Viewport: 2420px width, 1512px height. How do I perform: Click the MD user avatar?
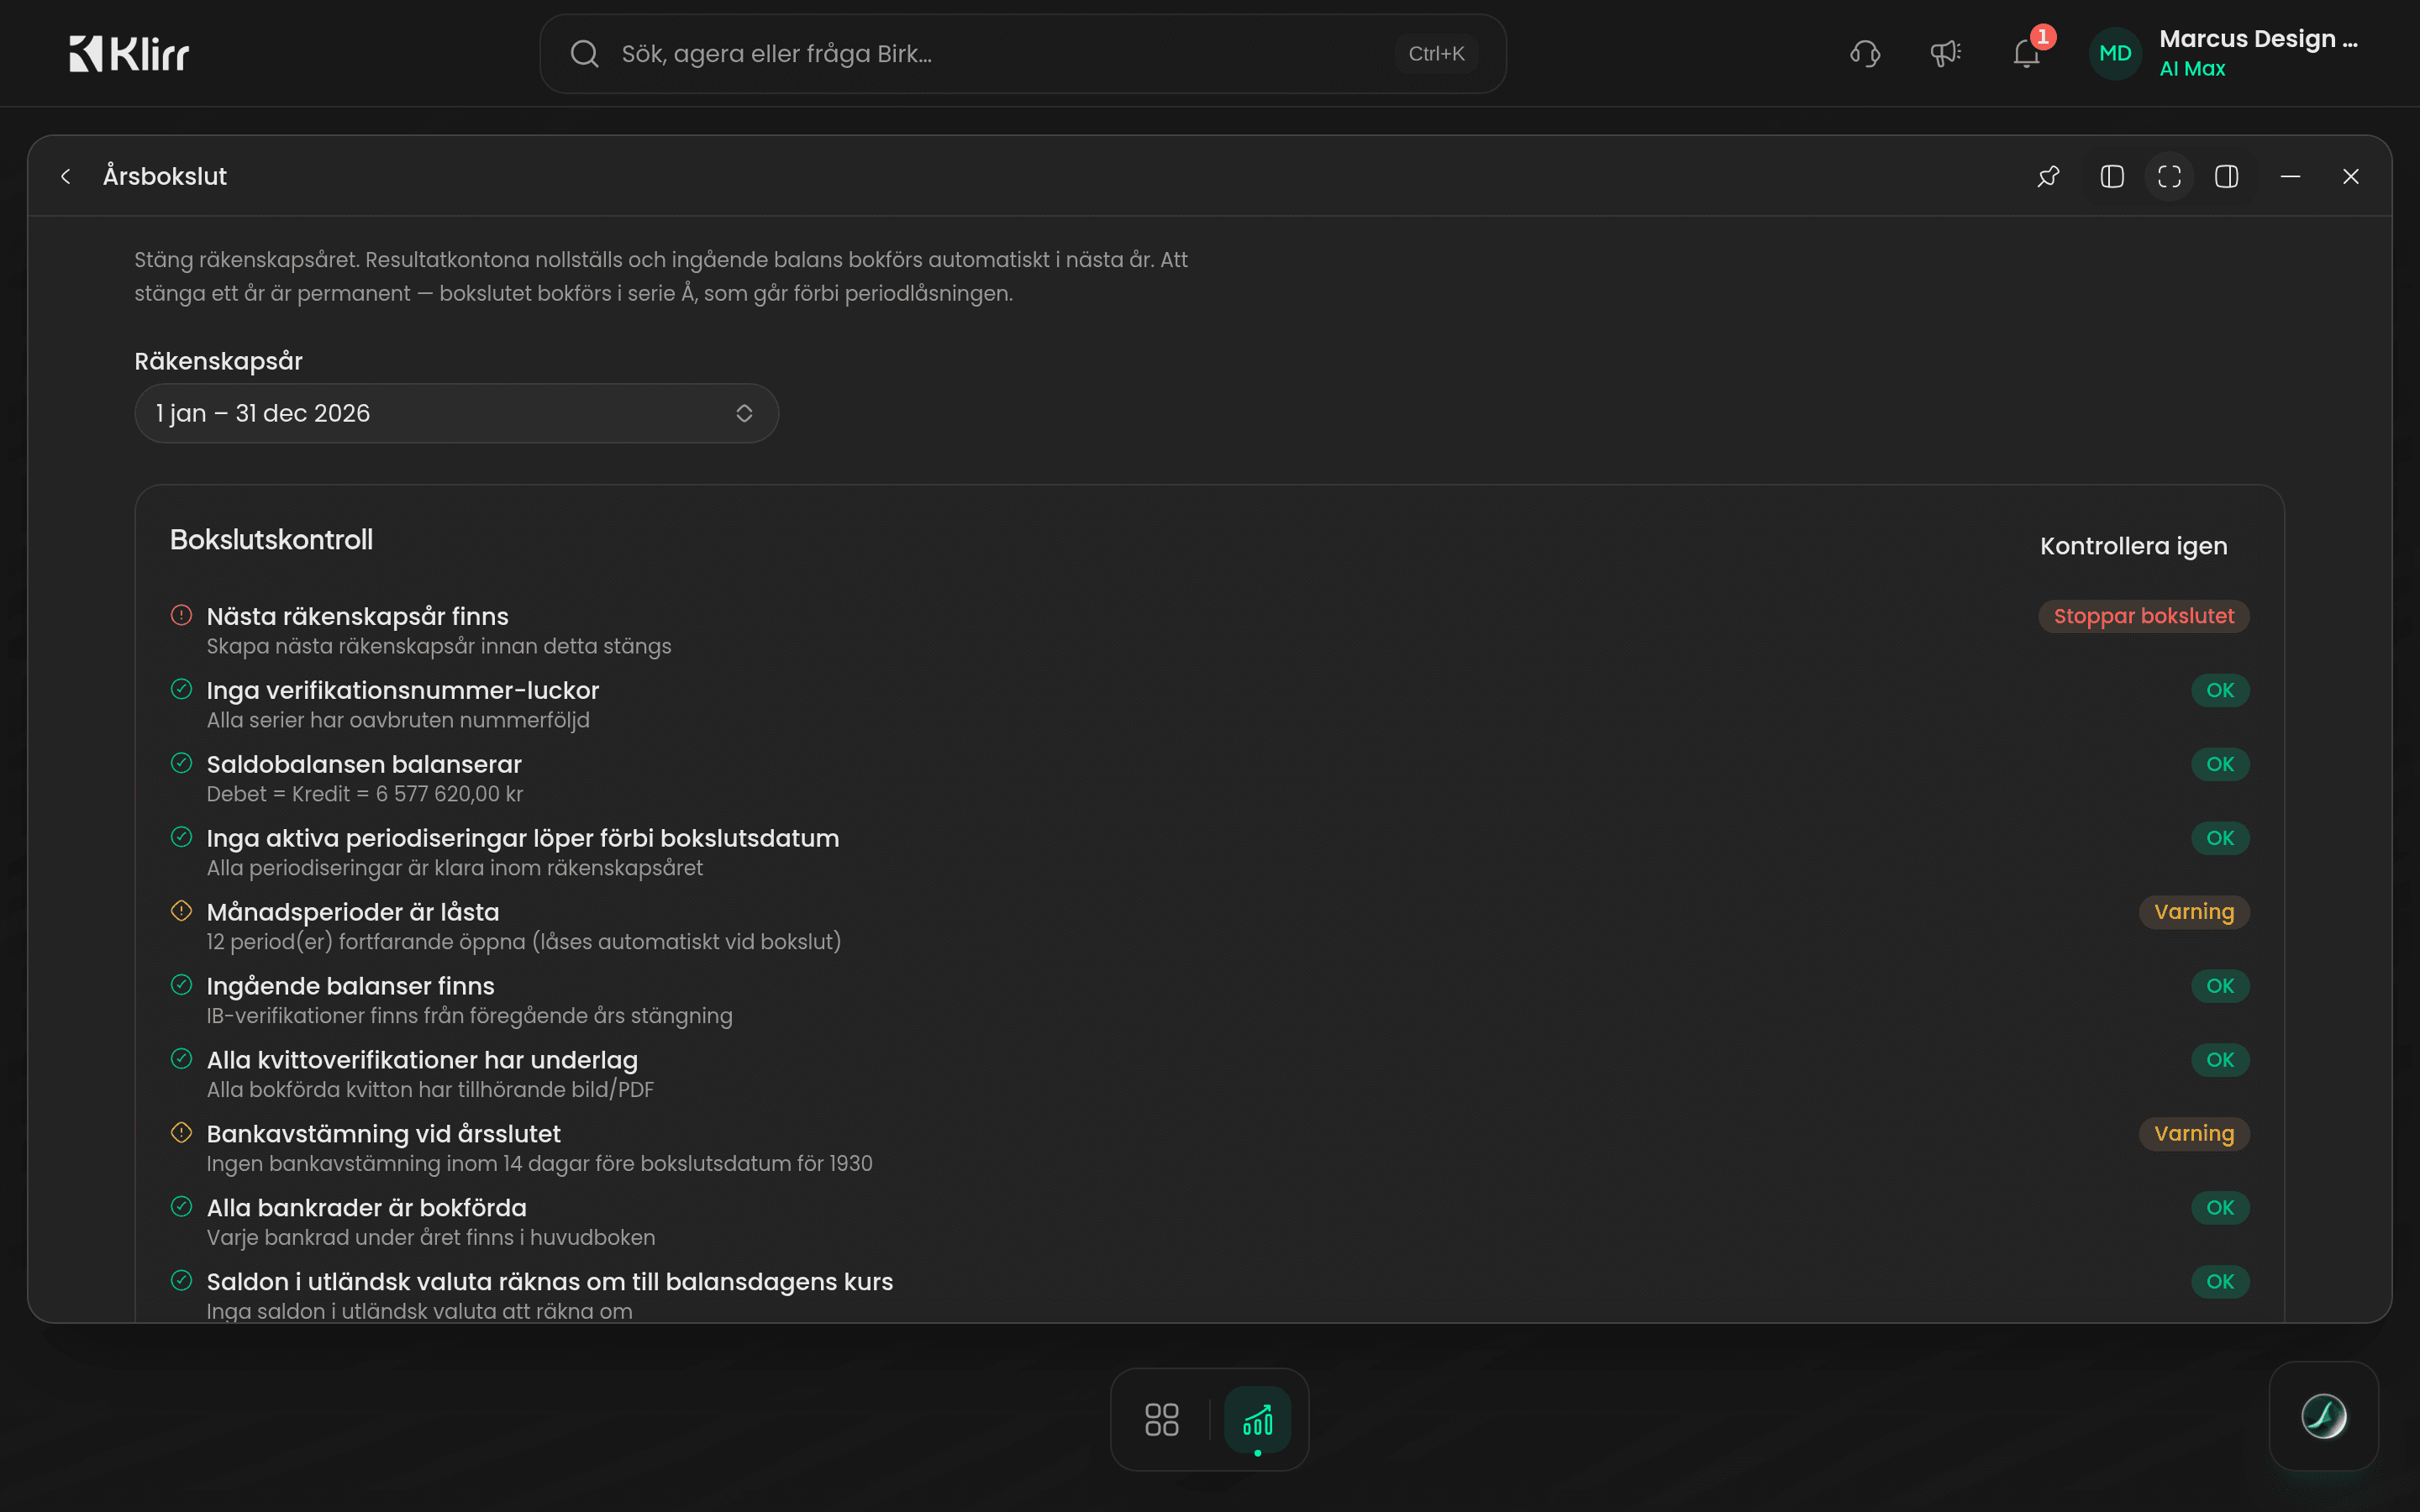pos(2115,53)
